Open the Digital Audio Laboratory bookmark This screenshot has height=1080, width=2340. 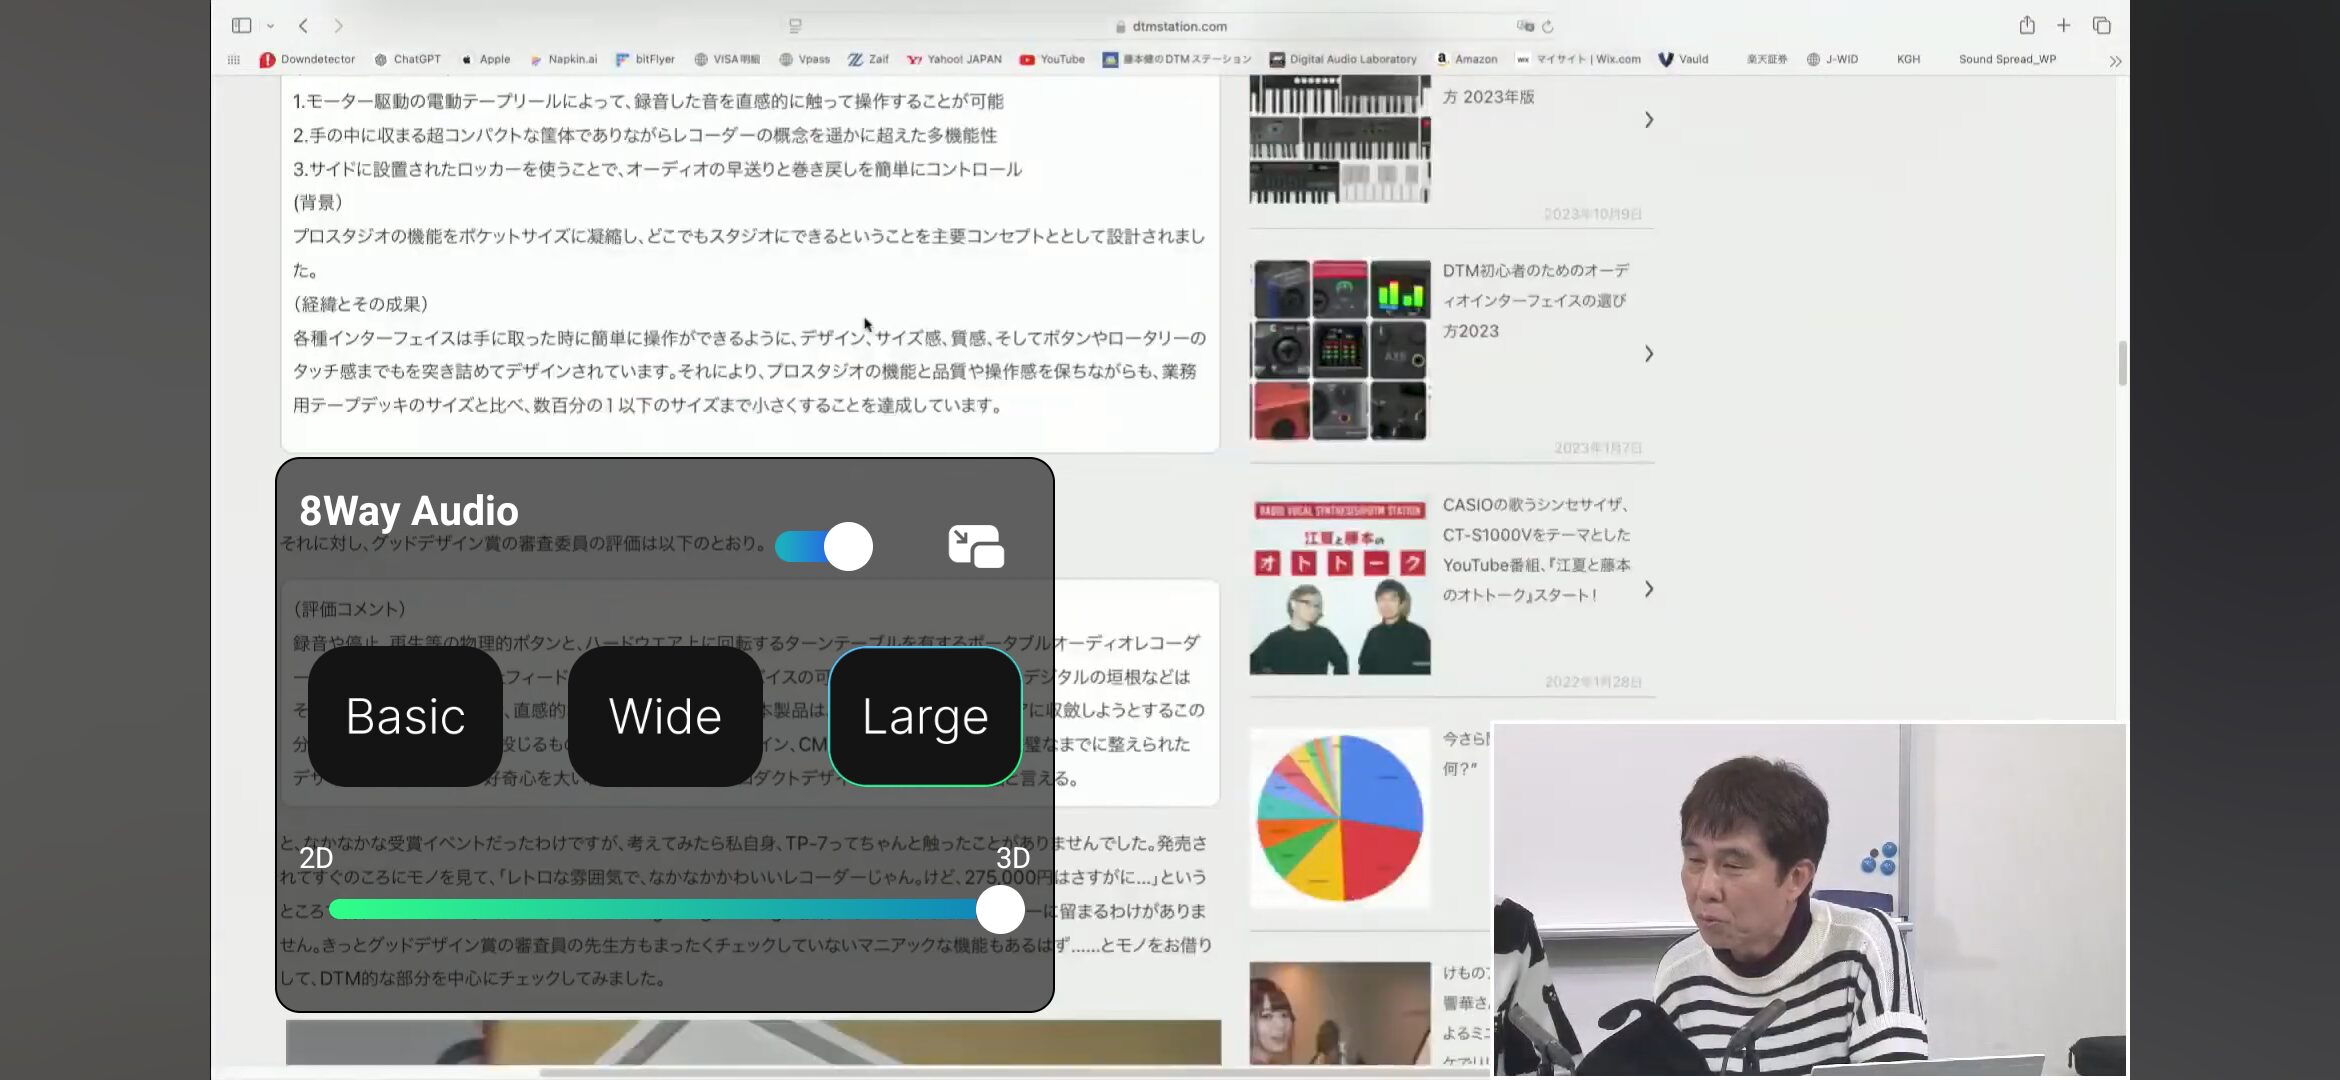(x=1343, y=59)
